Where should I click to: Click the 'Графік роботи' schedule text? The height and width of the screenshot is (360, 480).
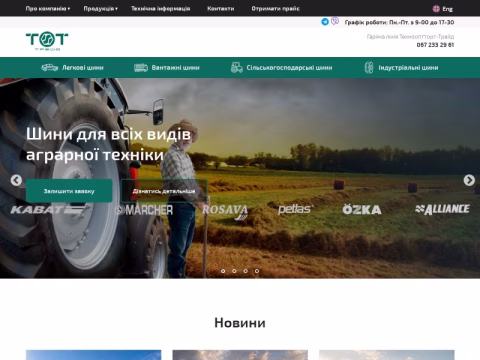399,22
